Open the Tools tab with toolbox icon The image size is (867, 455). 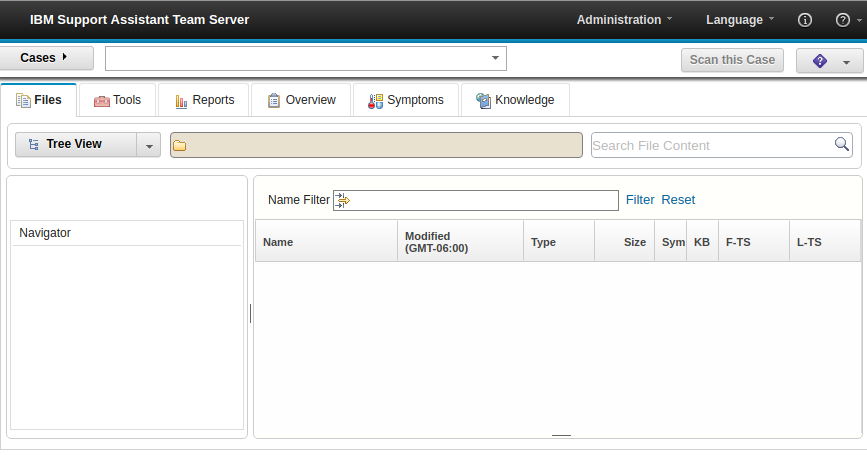pos(117,100)
